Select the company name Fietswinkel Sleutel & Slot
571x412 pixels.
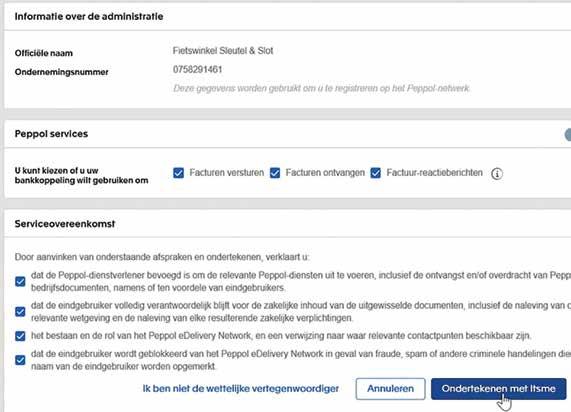(223, 51)
